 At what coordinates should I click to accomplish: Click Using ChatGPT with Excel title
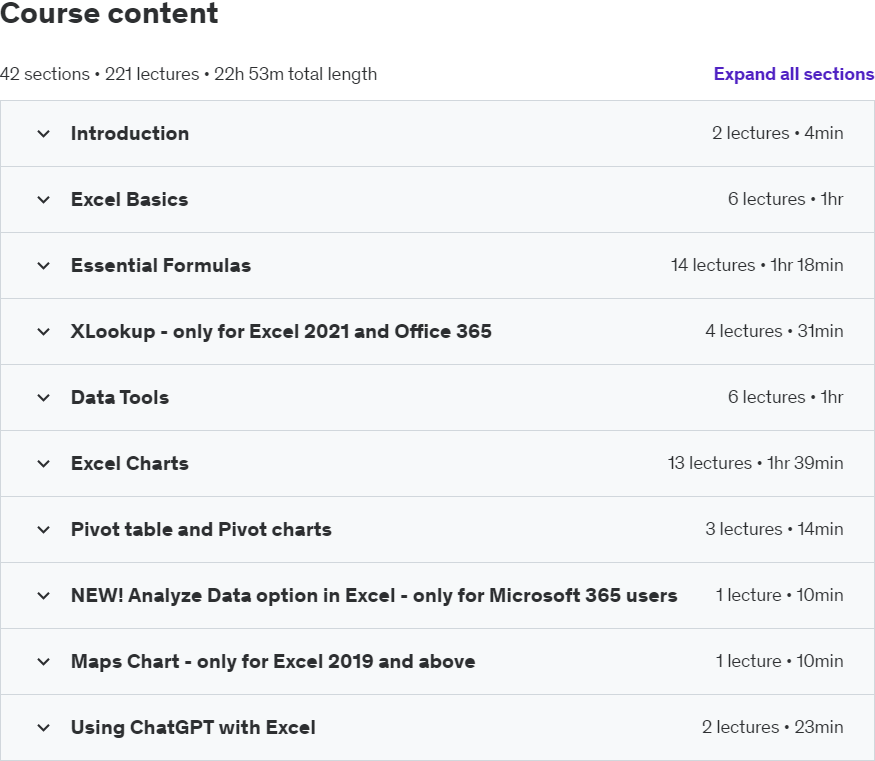point(193,727)
